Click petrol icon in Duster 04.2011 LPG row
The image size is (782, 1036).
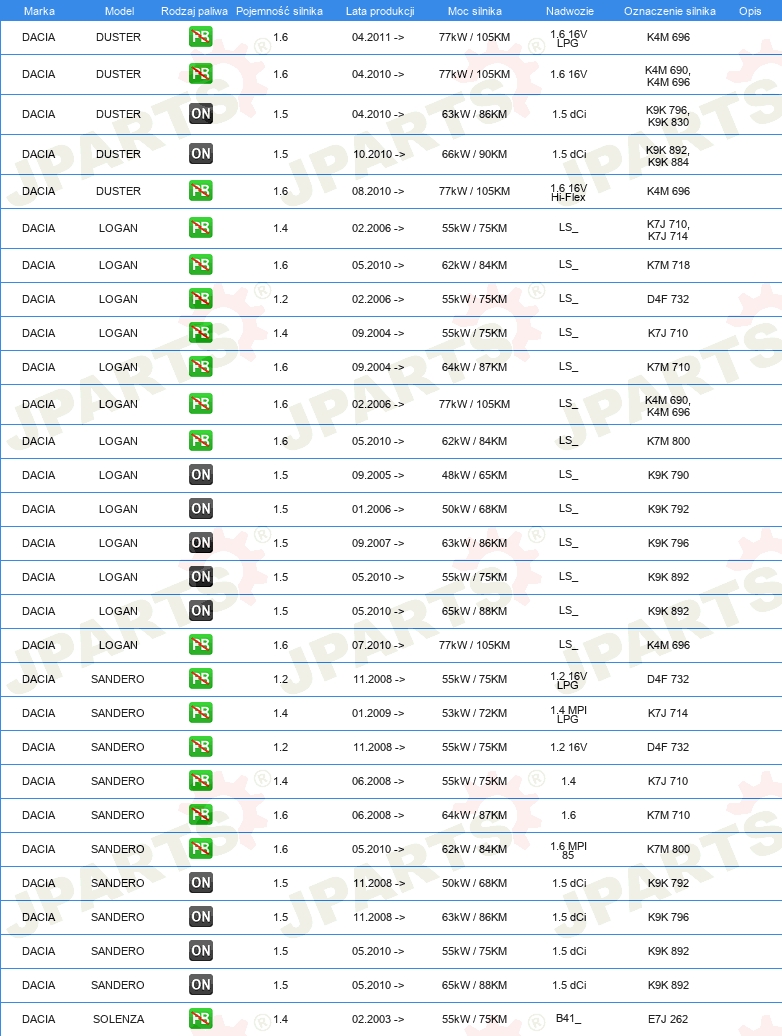[201, 37]
